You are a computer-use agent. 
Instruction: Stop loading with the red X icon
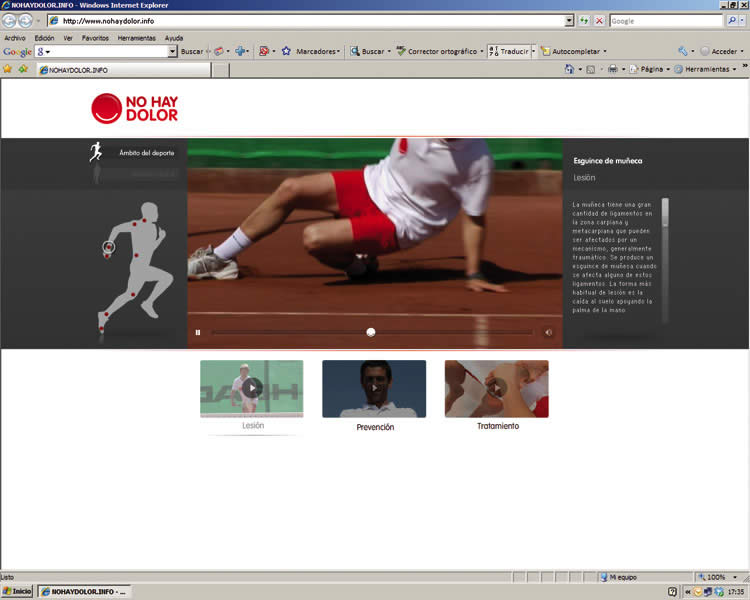tap(599, 21)
